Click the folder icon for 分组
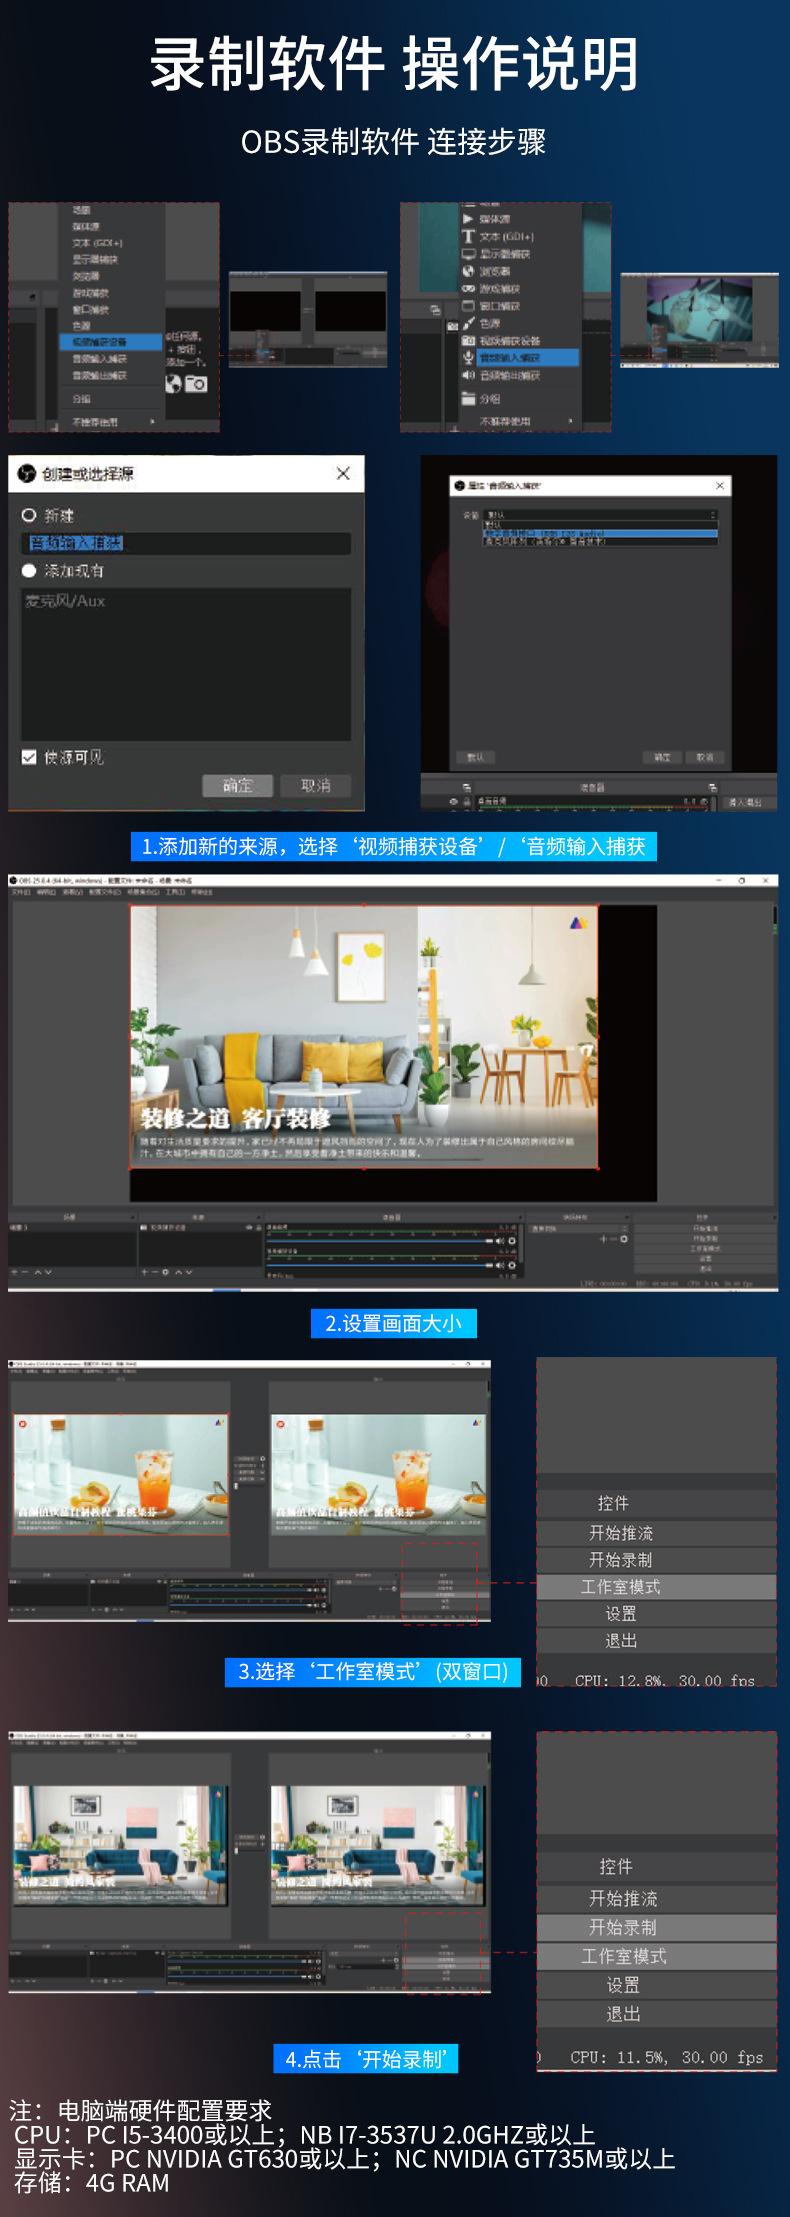The width and height of the screenshot is (790, 2217). pyautogui.click(x=468, y=398)
